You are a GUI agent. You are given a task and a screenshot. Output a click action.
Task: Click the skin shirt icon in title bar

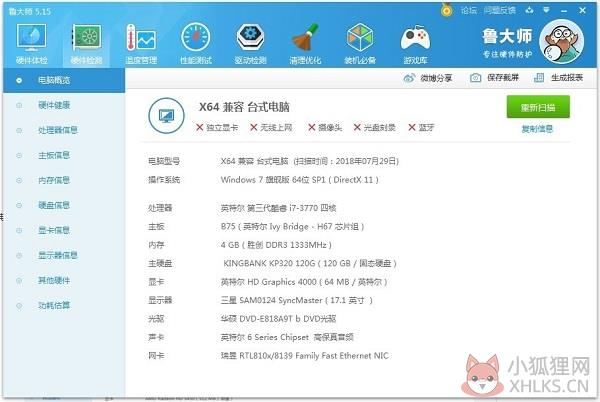tap(529, 10)
